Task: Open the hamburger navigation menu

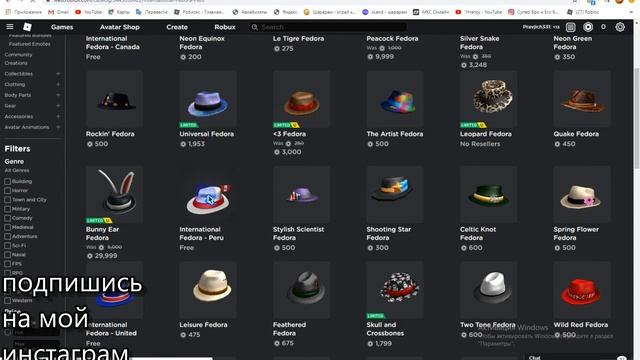Action: point(10,27)
